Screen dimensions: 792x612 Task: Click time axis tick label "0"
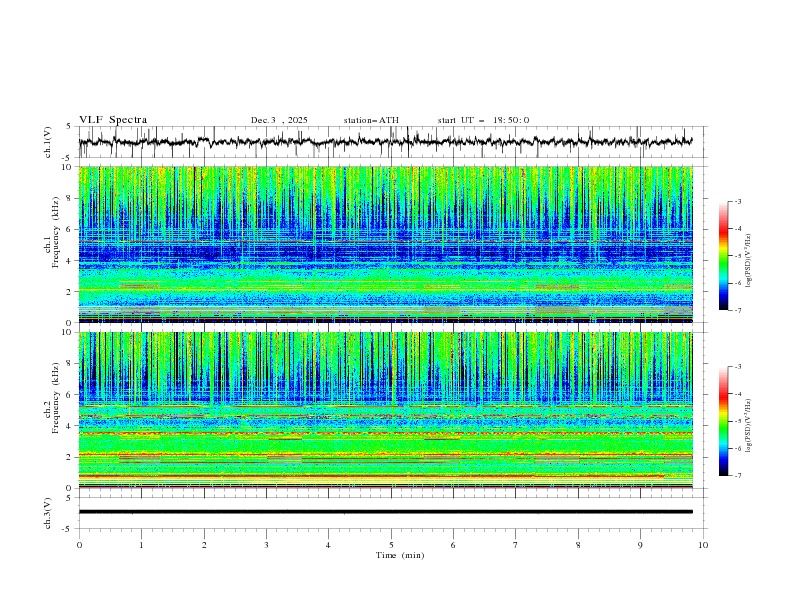[x=79, y=545]
